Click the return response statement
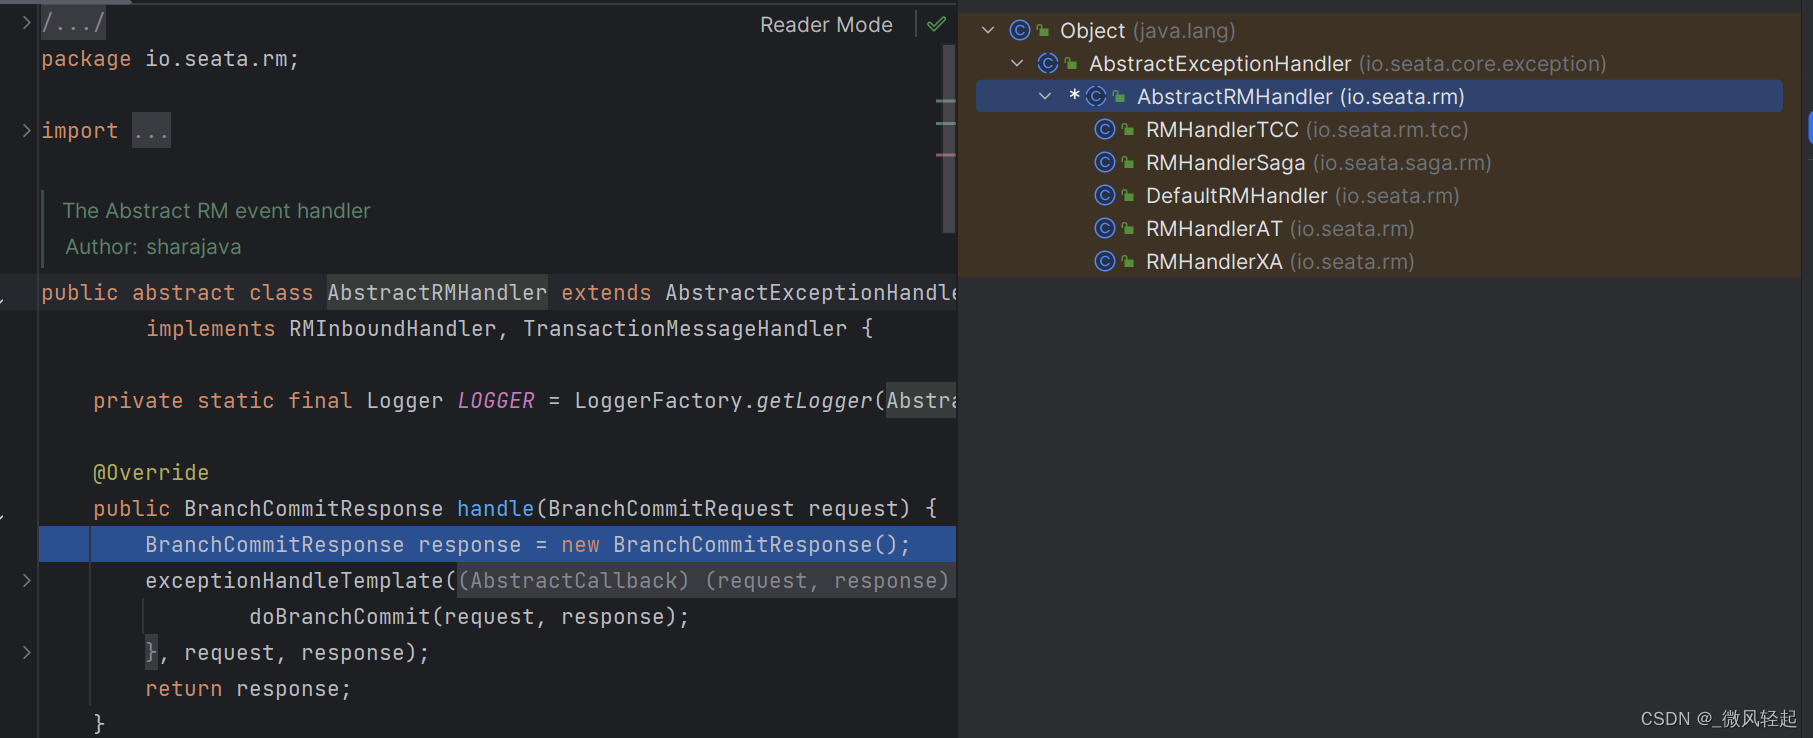Viewport: 1813px width, 738px height. pos(248,689)
